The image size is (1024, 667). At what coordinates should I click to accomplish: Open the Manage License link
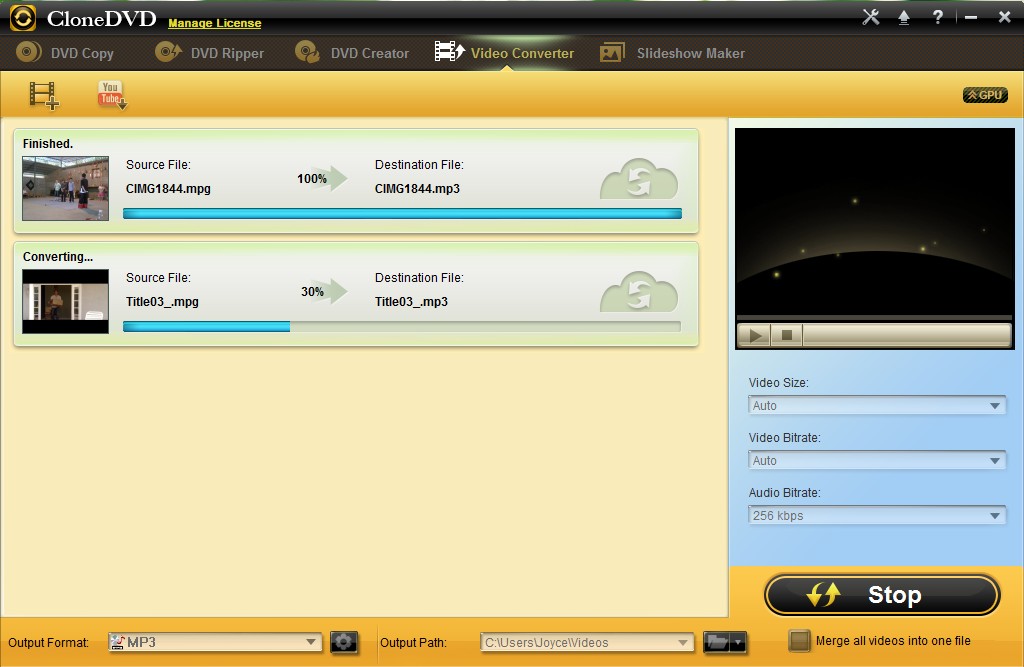(x=215, y=23)
